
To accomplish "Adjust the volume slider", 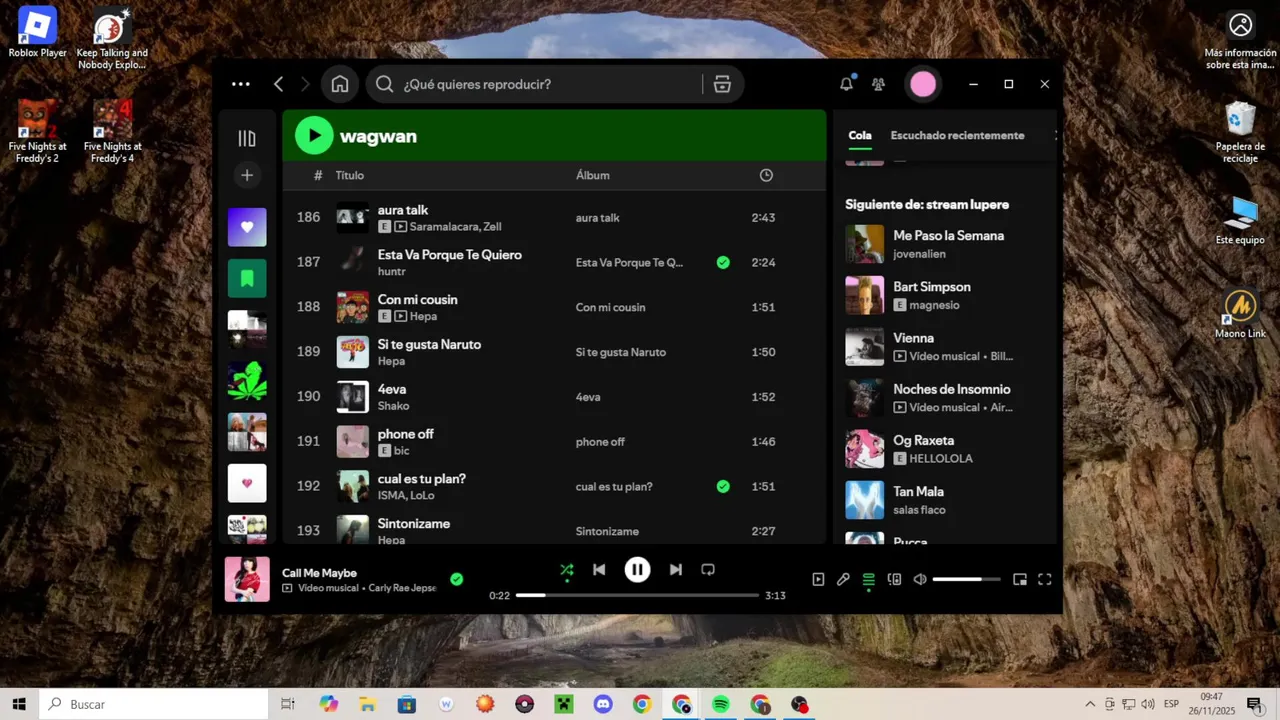I will click(x=967, y=579).
